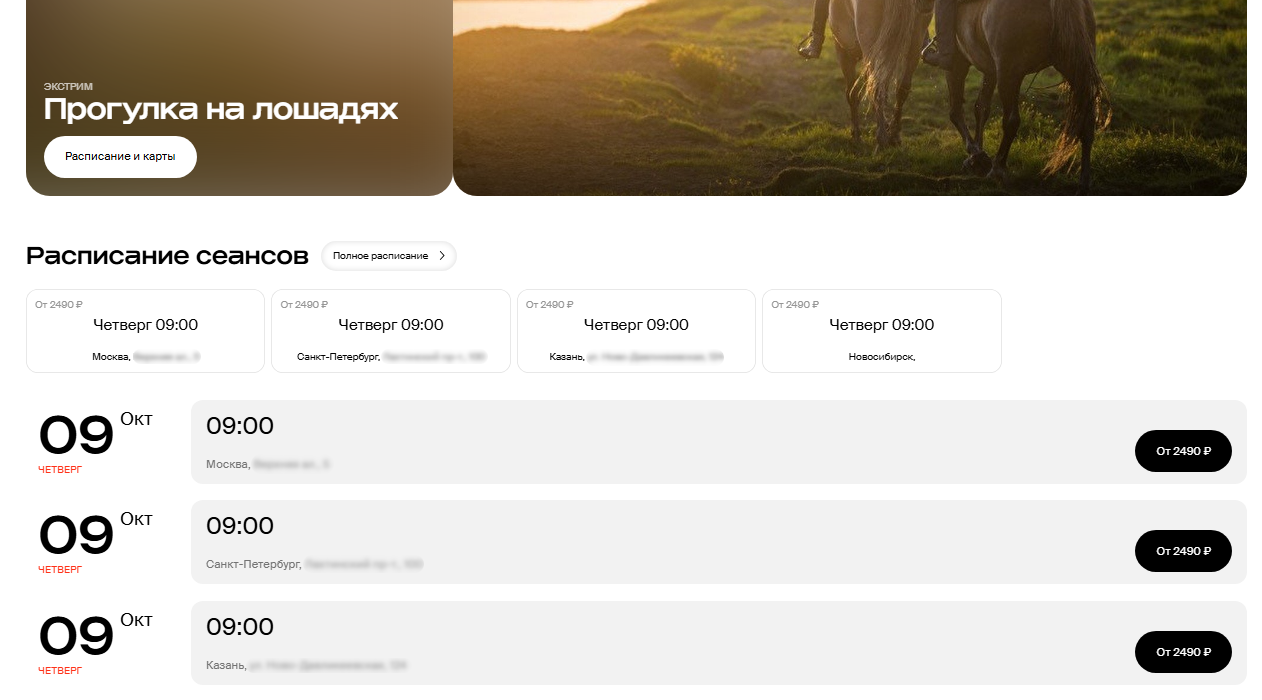This screenshot has height=700, width=1262.
Task: Click the Расписание сеансов heading
Action: pyautogui.click(x=167, y=256)
